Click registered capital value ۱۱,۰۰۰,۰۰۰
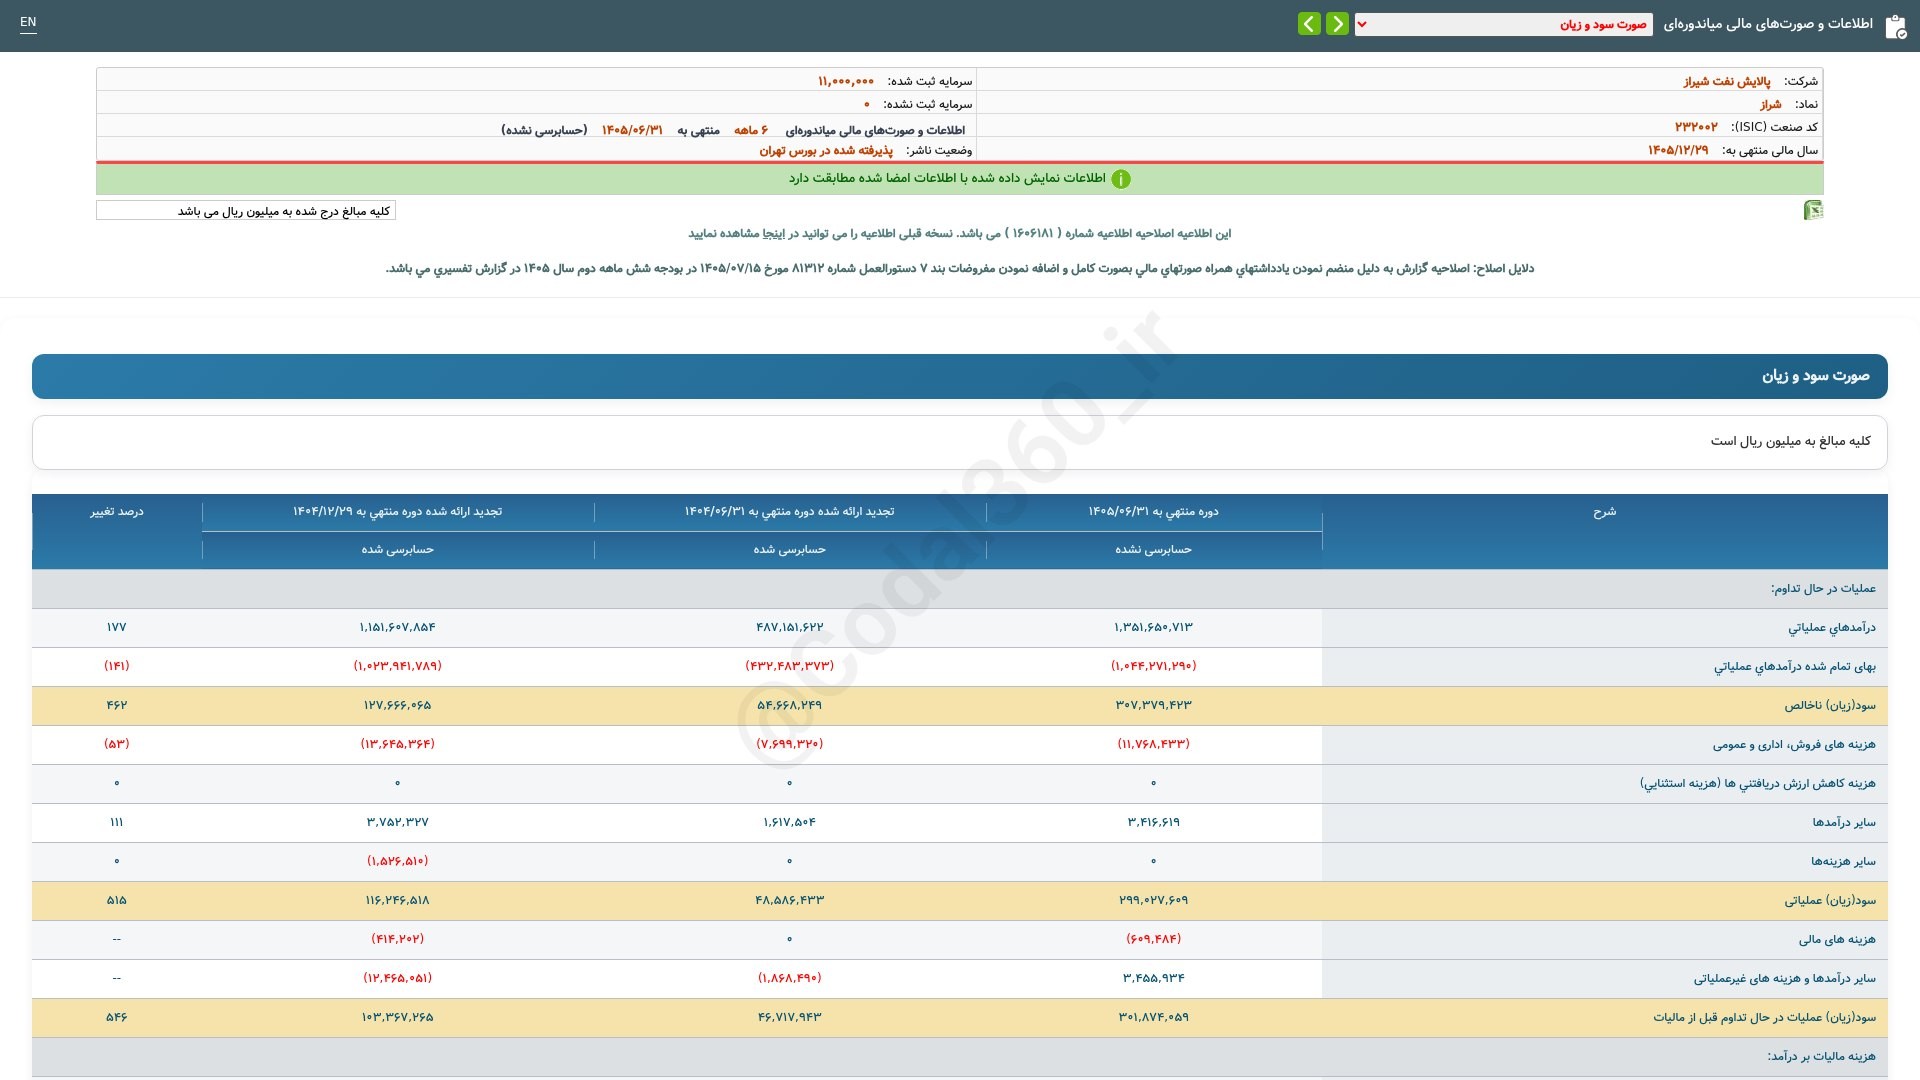Screen dimensions: 1920x1080 pyautogui.click(x=846, y=81)
